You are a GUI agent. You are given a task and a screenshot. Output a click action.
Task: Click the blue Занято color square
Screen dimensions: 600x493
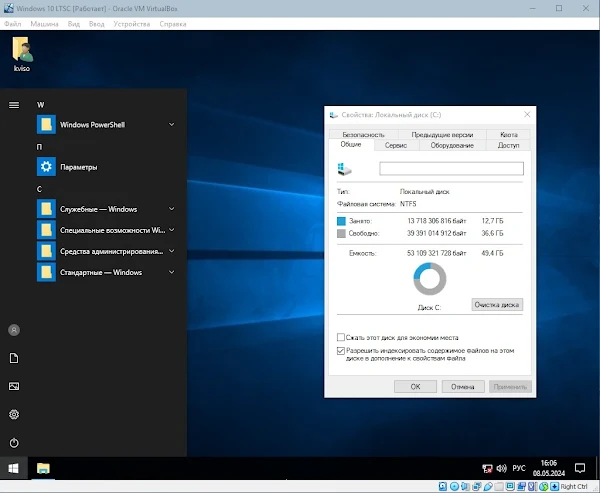(341, 221)
